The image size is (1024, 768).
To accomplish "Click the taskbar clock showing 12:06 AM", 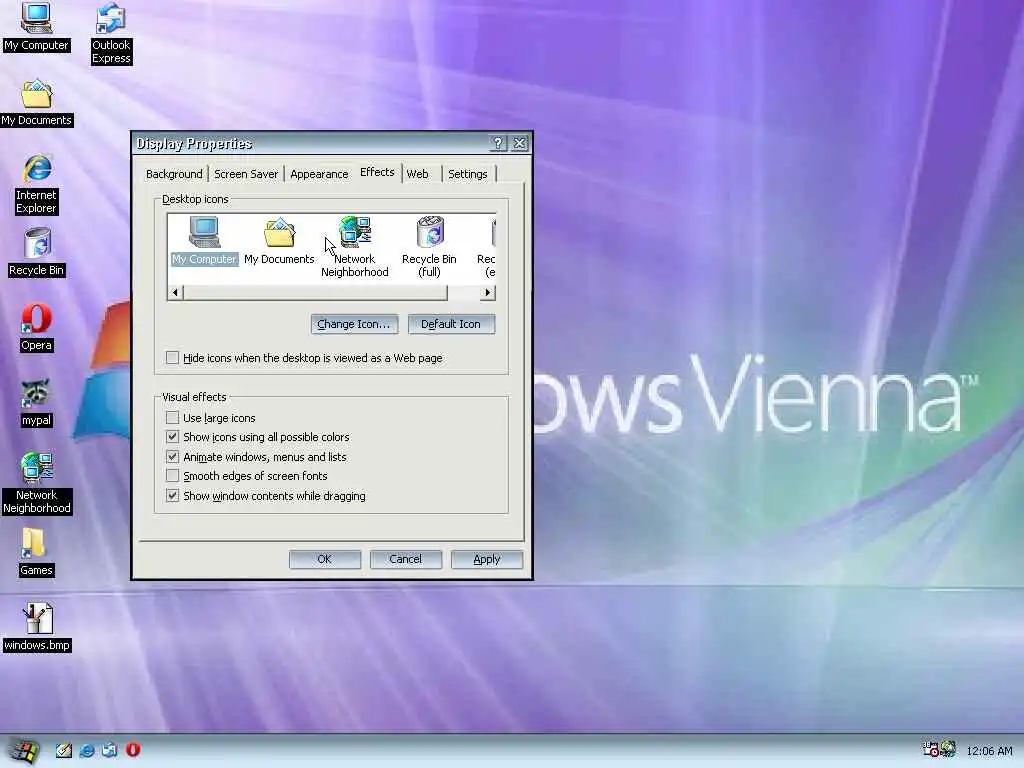I will [x=989, y=751].
